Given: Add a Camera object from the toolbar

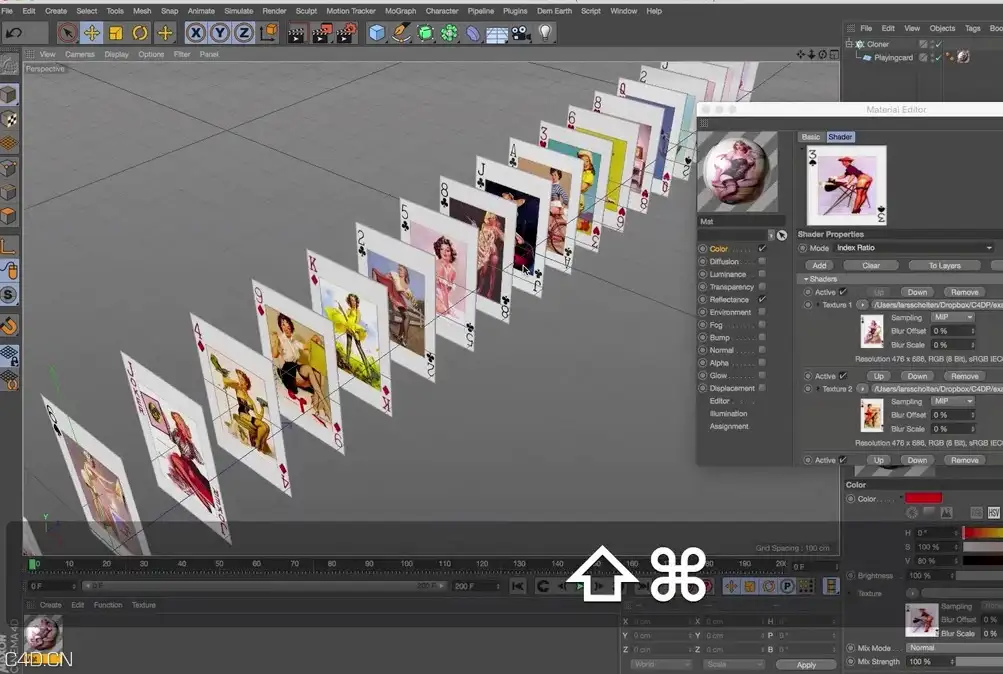Looking at the screenshot, I should 521,33.
